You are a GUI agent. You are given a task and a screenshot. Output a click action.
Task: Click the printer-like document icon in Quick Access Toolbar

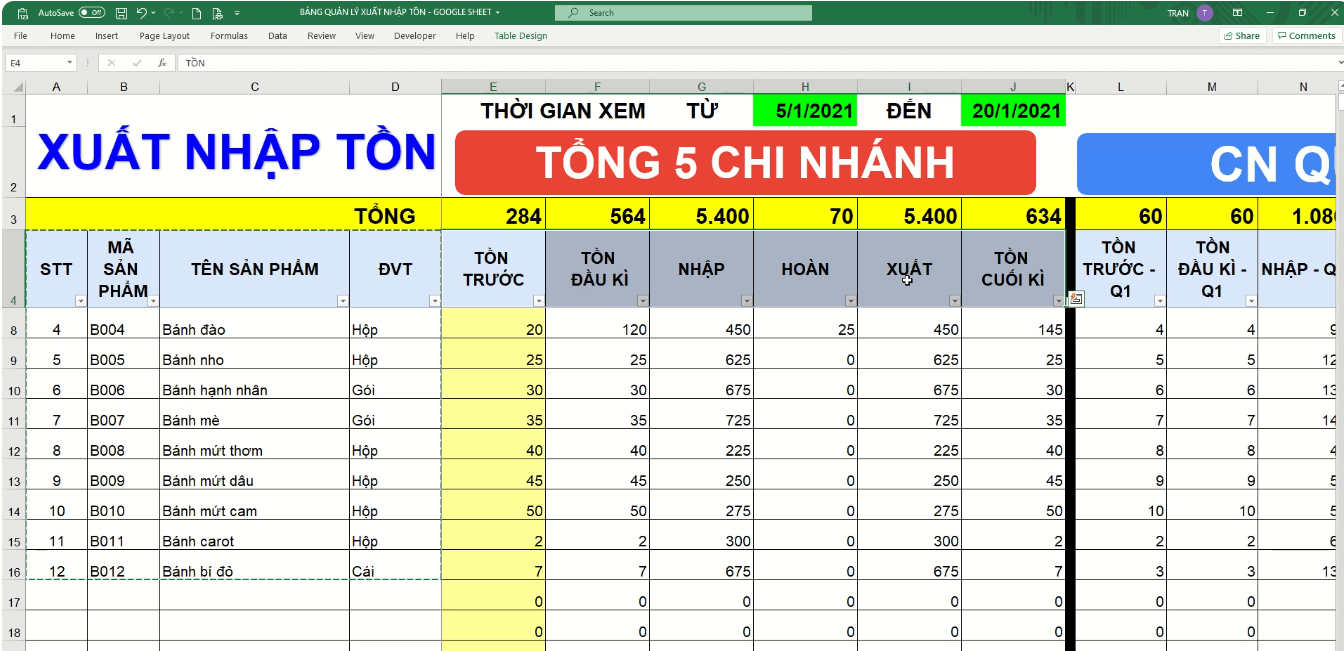218,13
